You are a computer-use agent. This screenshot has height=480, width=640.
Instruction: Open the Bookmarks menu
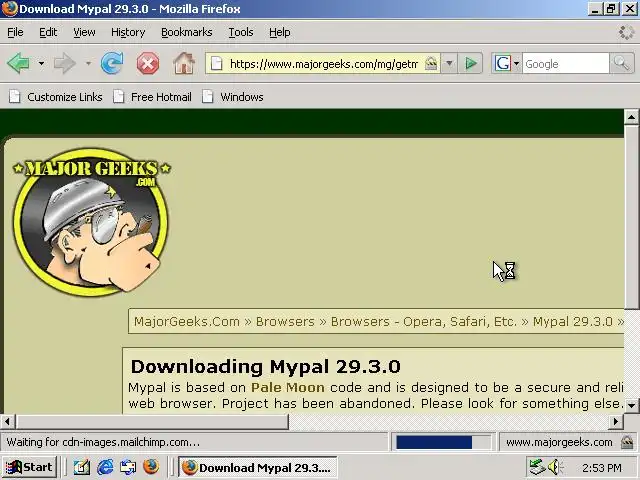pyautogui.click(x=187, y=32)
